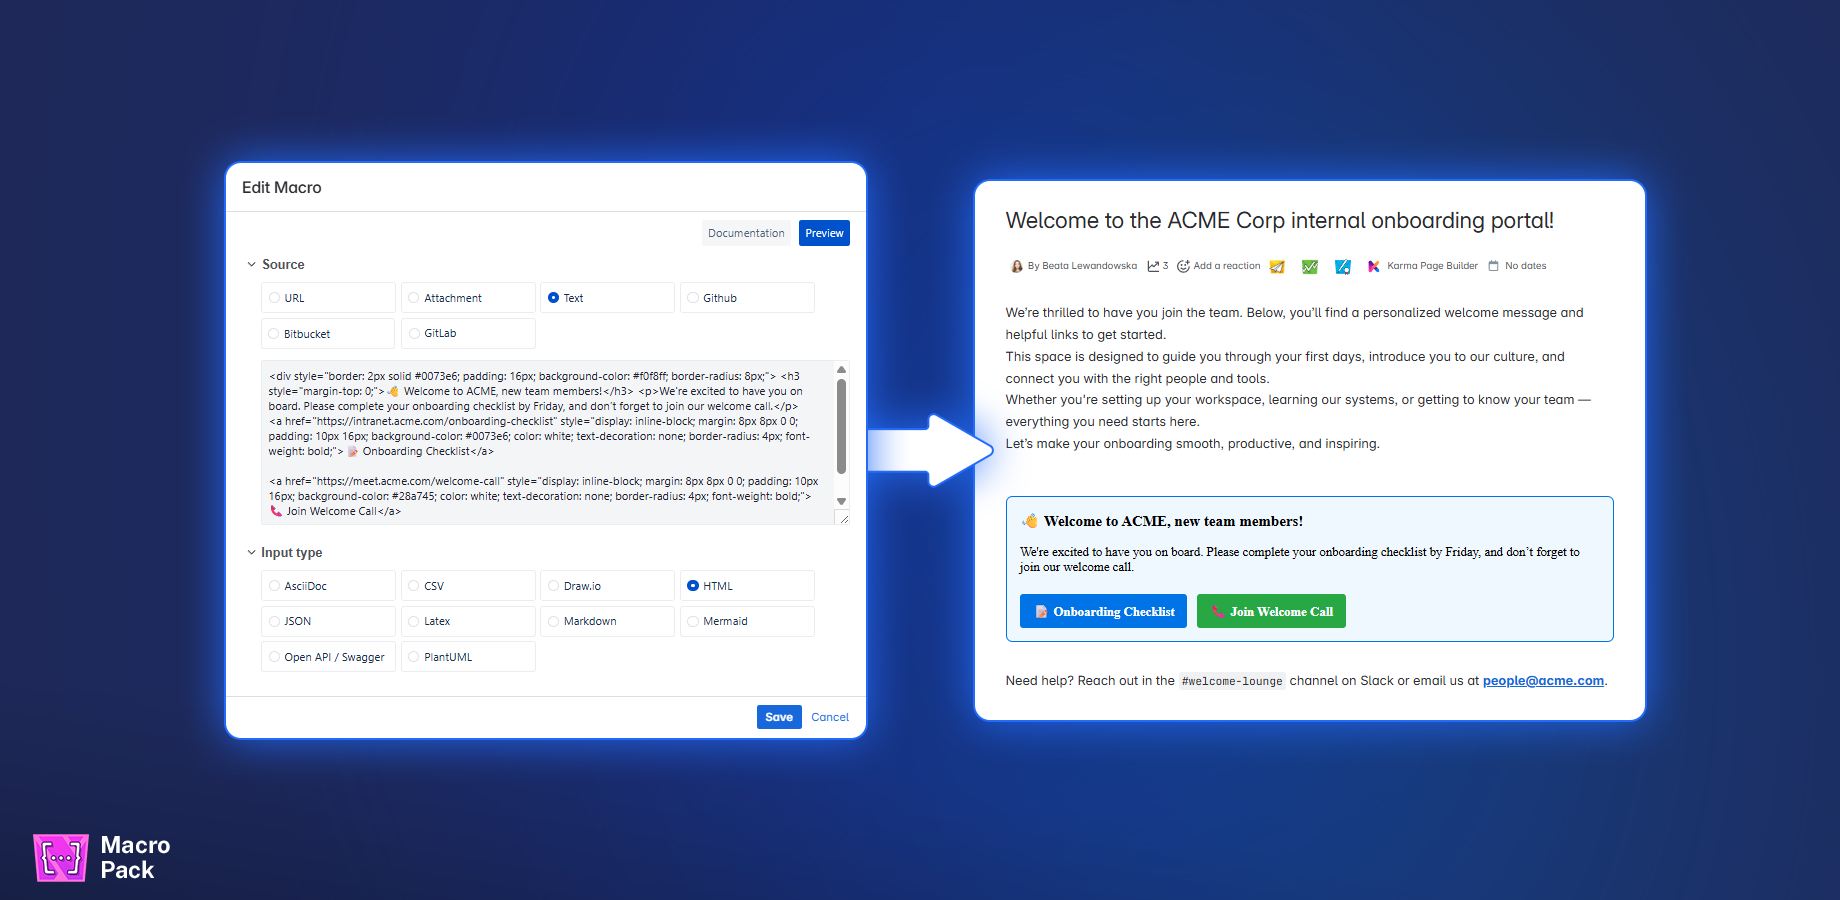Click the page title Welcome to ACME Corp

1279,221
